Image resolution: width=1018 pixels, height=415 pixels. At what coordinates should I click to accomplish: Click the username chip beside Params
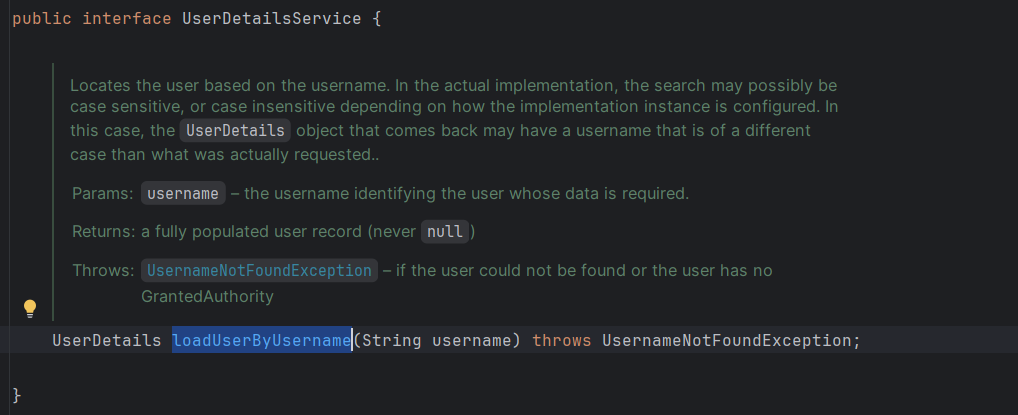click(x=183, y=193)
